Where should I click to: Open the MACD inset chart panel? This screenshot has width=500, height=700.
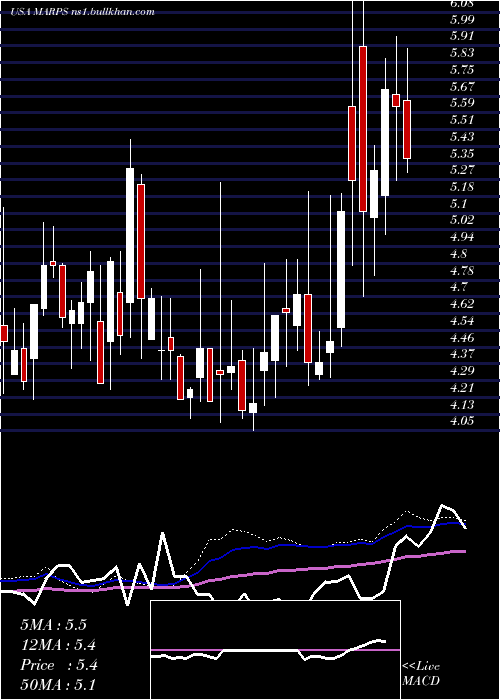[x=275, y=650]
